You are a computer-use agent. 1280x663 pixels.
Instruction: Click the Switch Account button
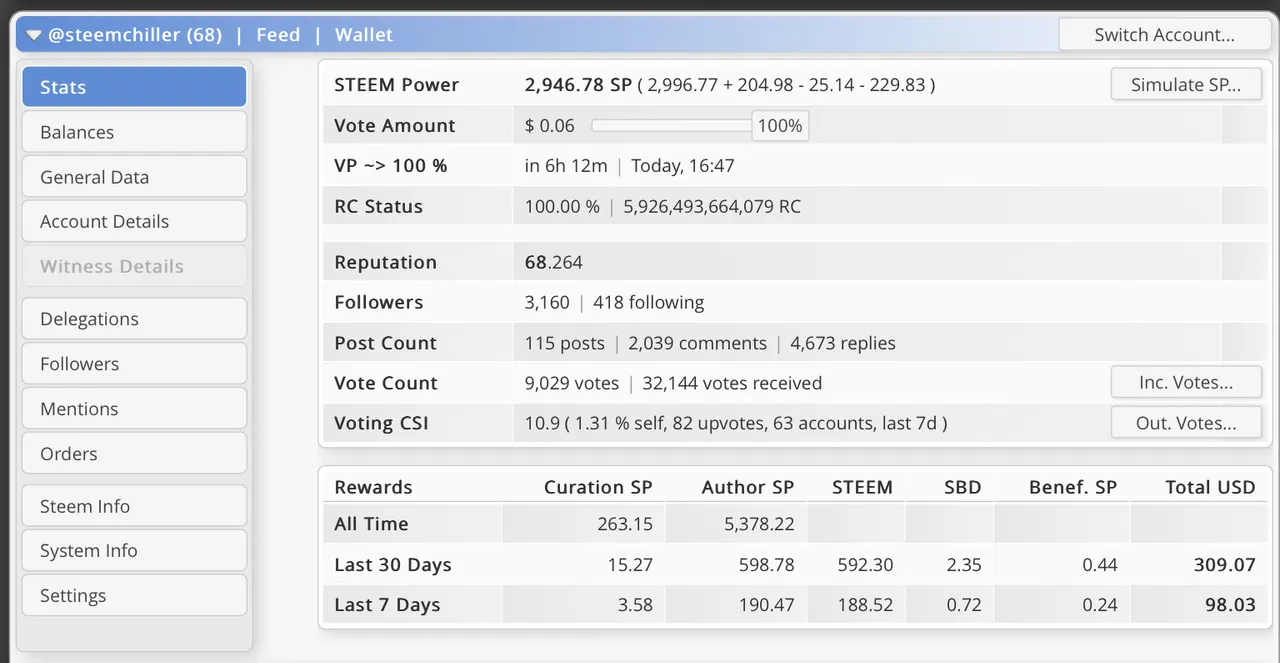[1164, 35]
